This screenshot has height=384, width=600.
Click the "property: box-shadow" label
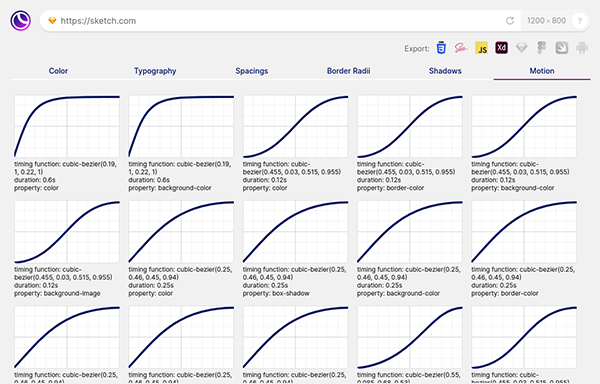click(x=276, y=293)
